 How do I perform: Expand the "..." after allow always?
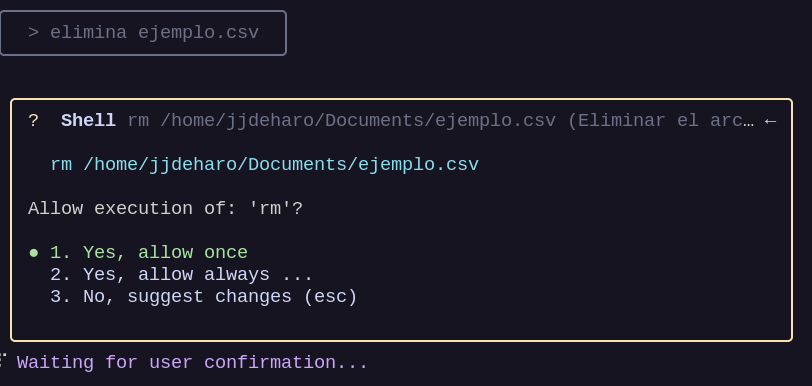297,277
